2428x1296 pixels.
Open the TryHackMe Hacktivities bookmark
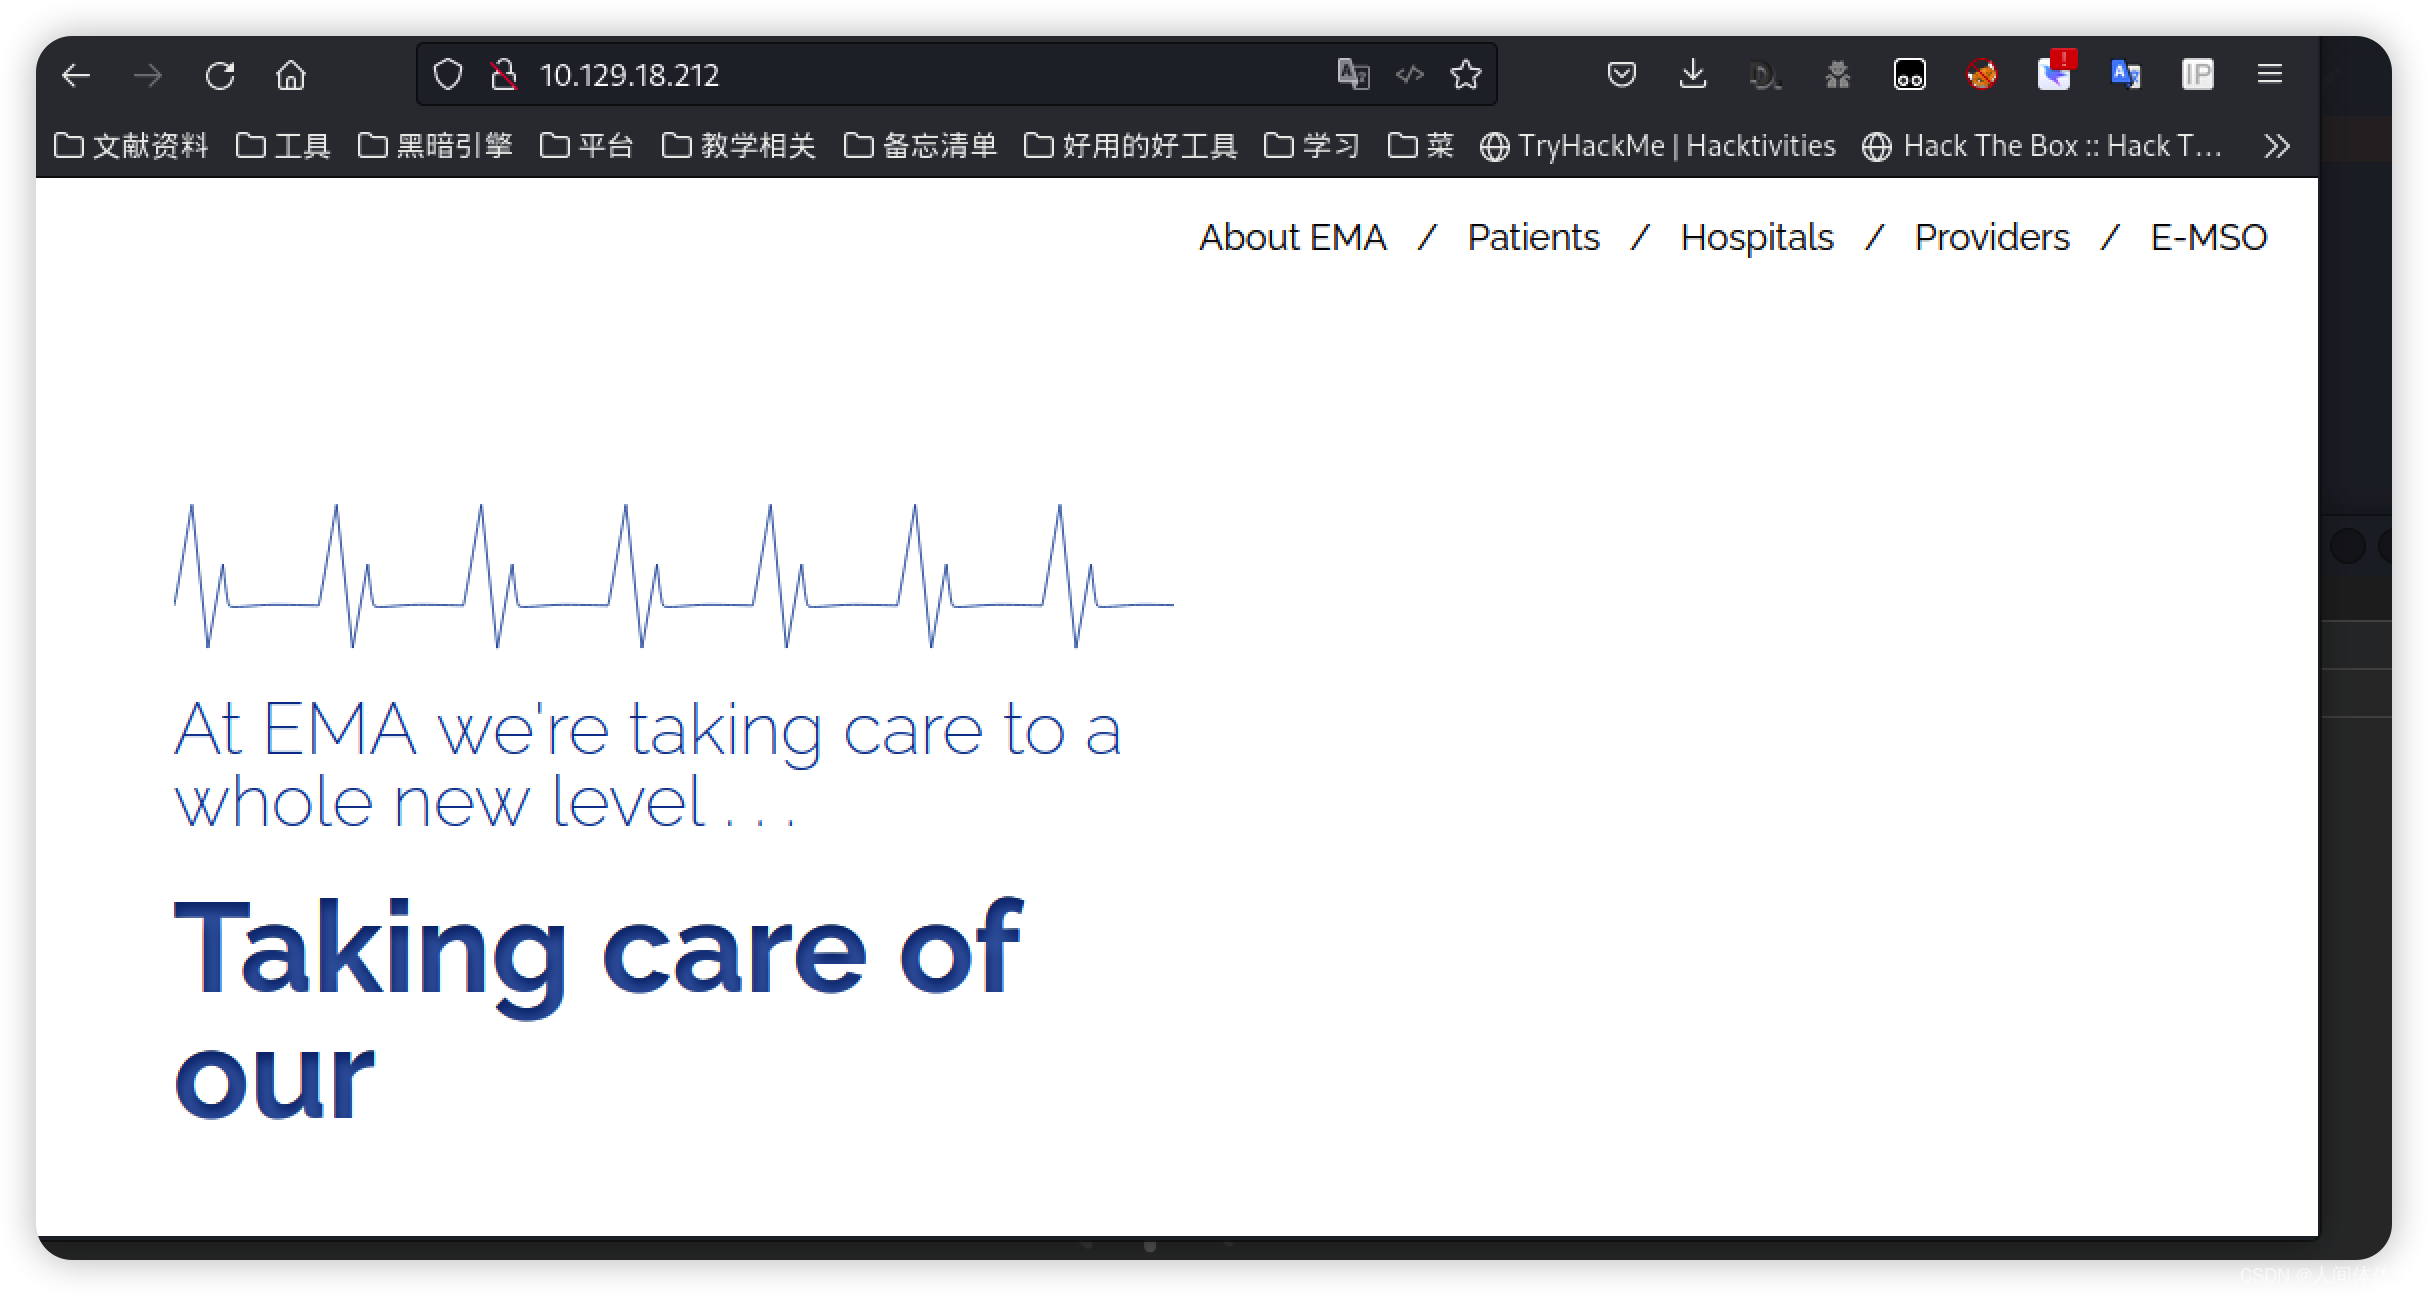coord(1658,146)
